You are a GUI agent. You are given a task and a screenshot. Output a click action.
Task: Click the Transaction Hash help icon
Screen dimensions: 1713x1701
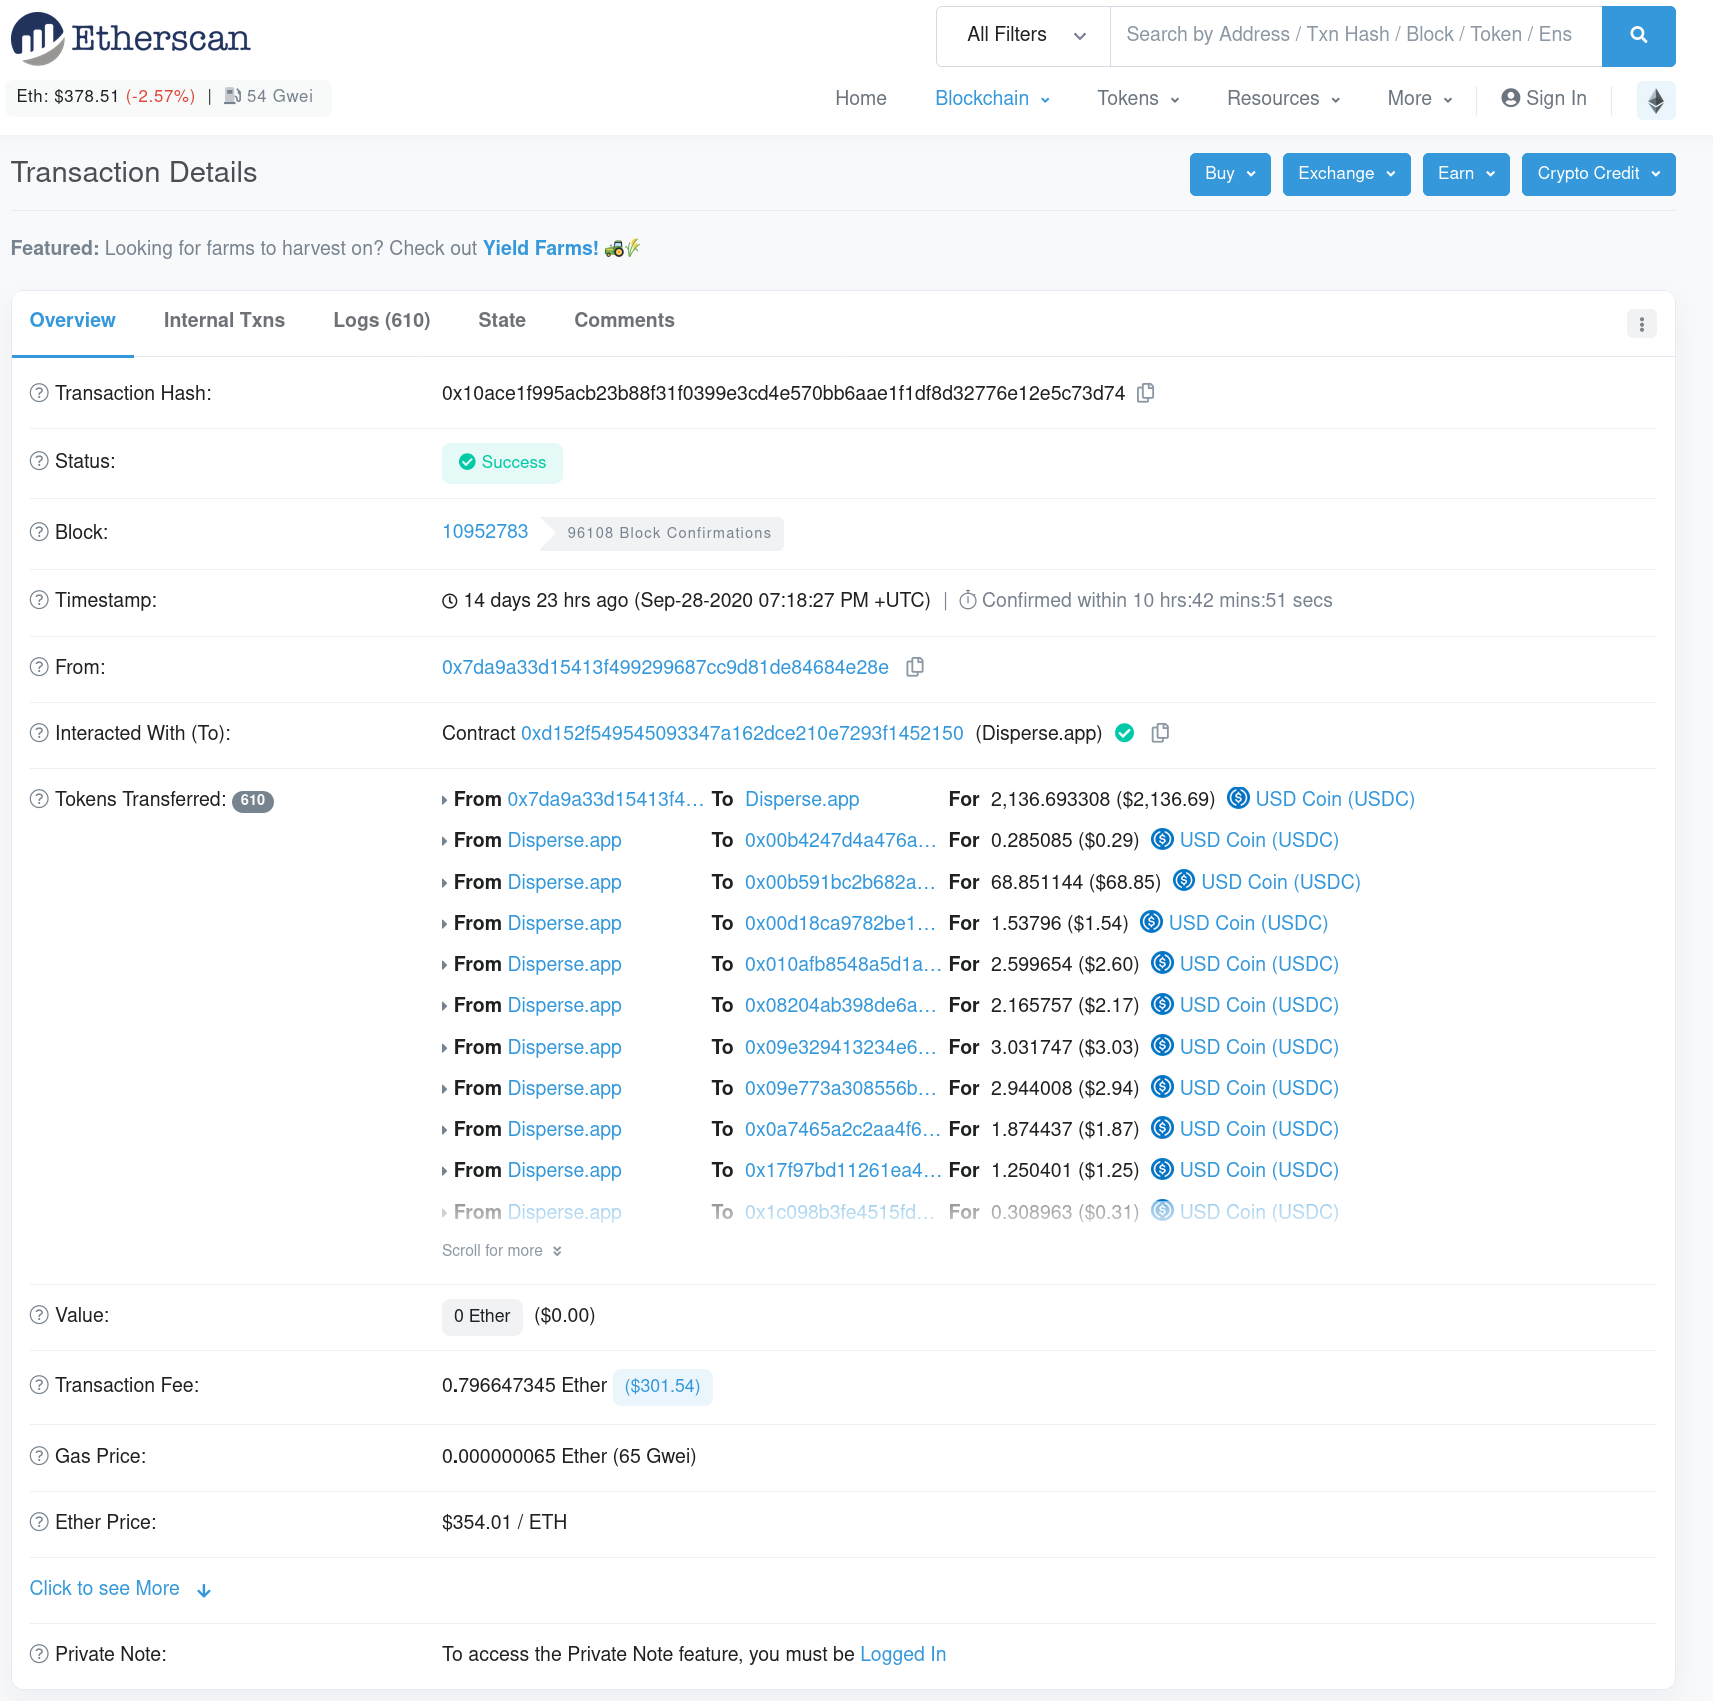tap(39, 393)
